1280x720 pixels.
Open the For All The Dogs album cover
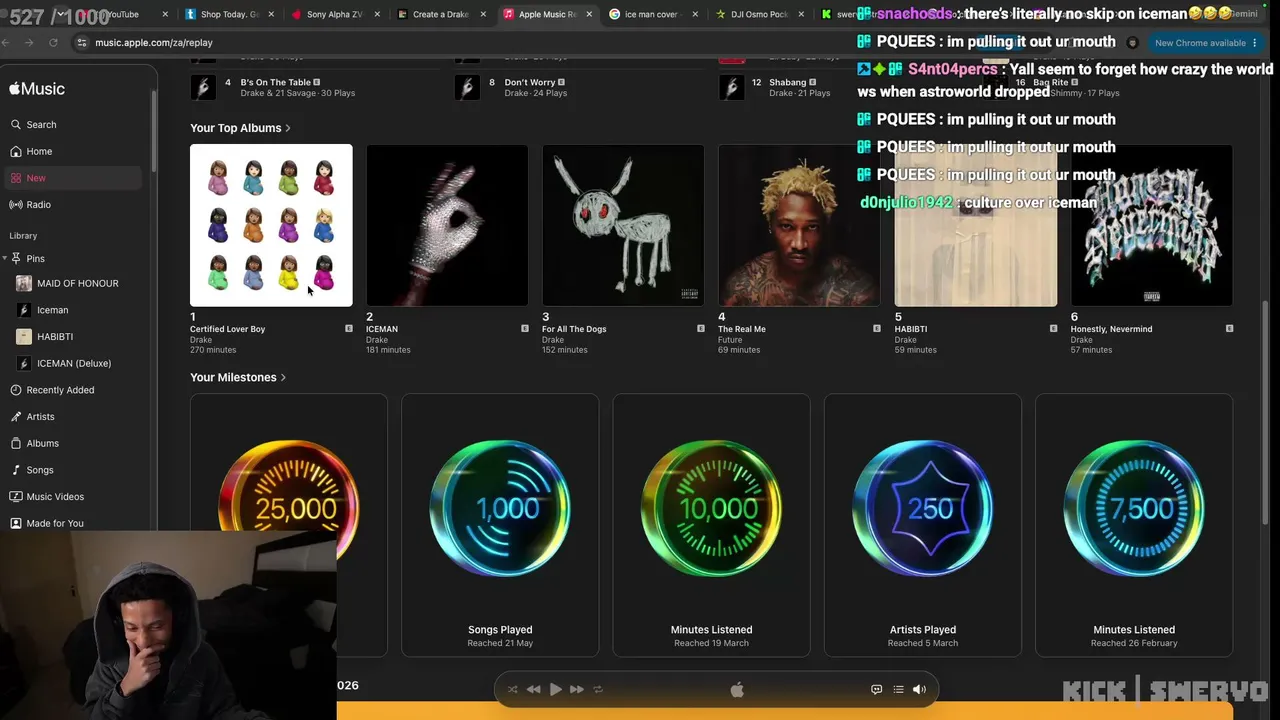tap(623, 225)
